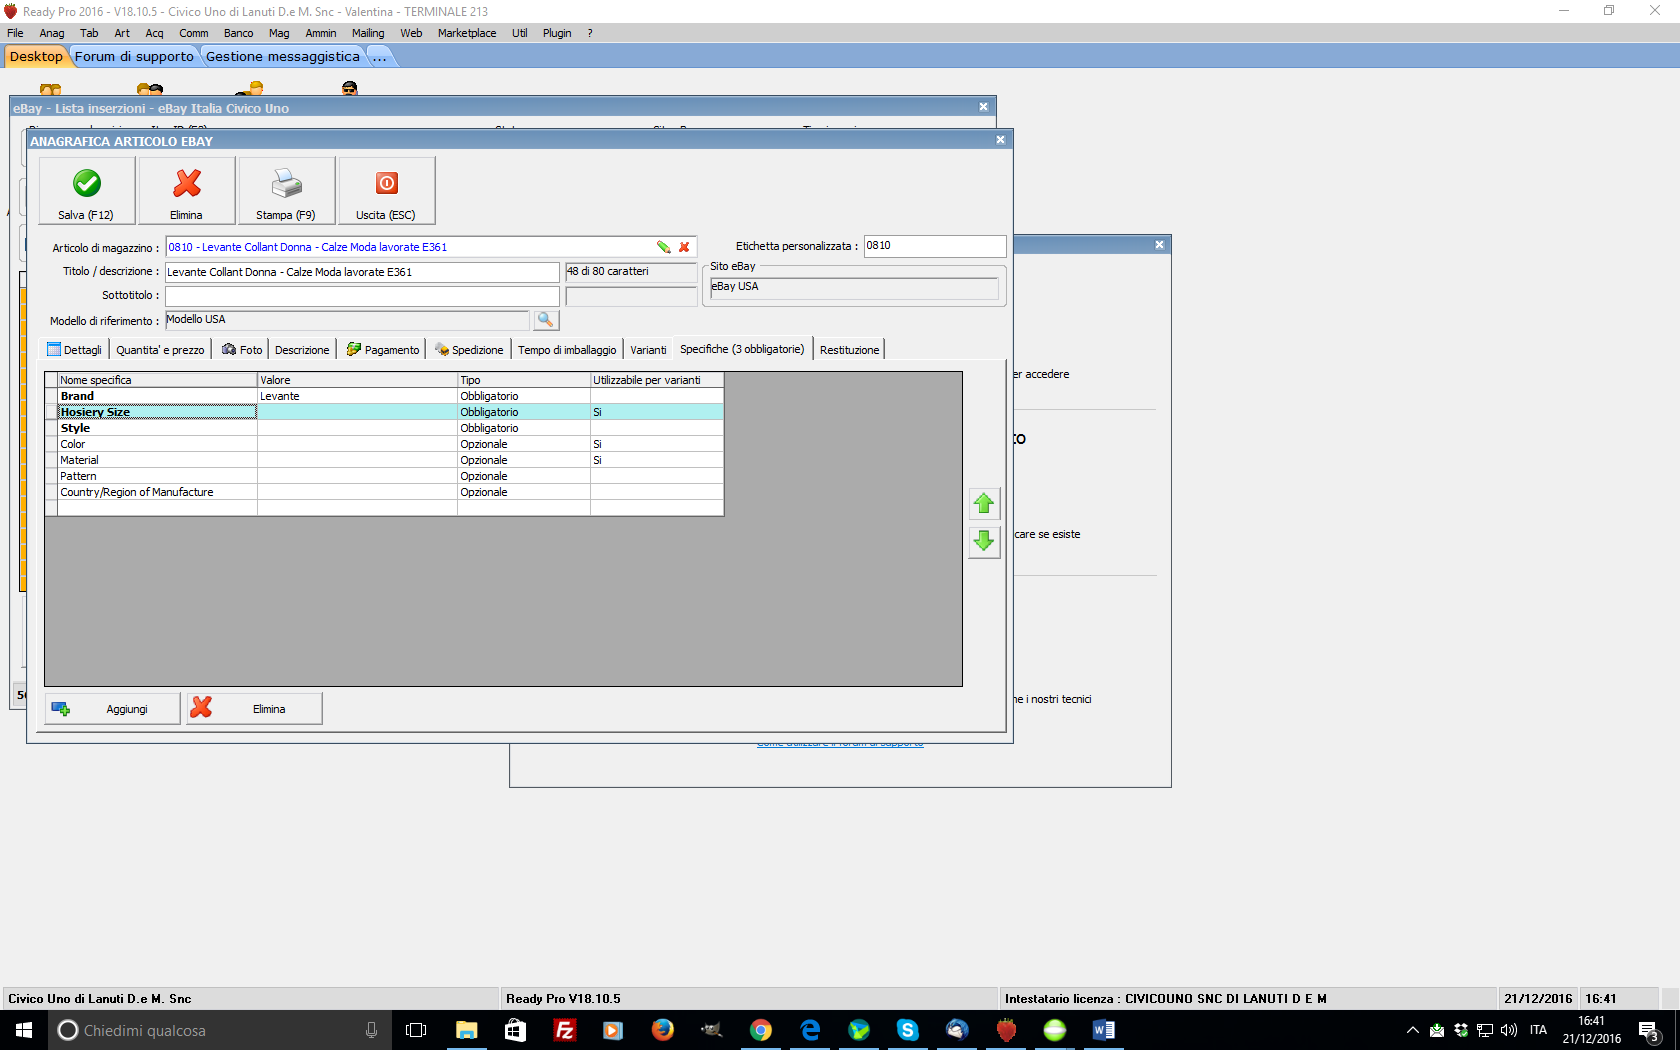The image size is (1680, 1050).
Task: Click the Levante value cell for Brand
Action: [357, 396]
